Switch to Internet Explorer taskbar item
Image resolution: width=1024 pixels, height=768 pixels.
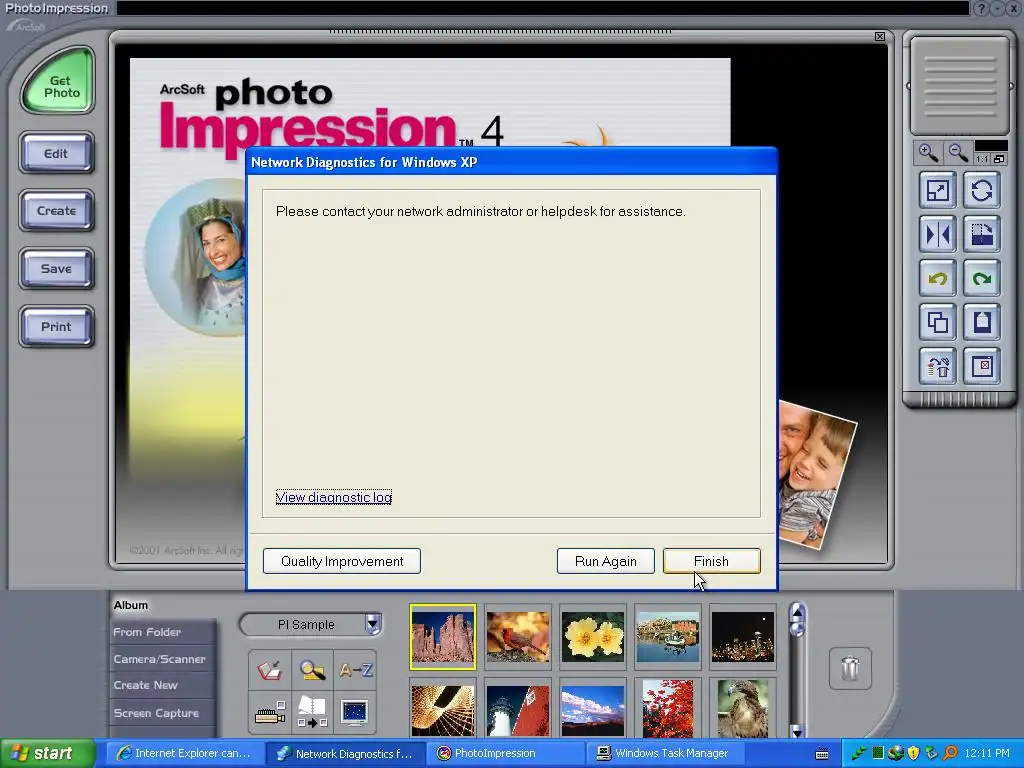(184, 754)
